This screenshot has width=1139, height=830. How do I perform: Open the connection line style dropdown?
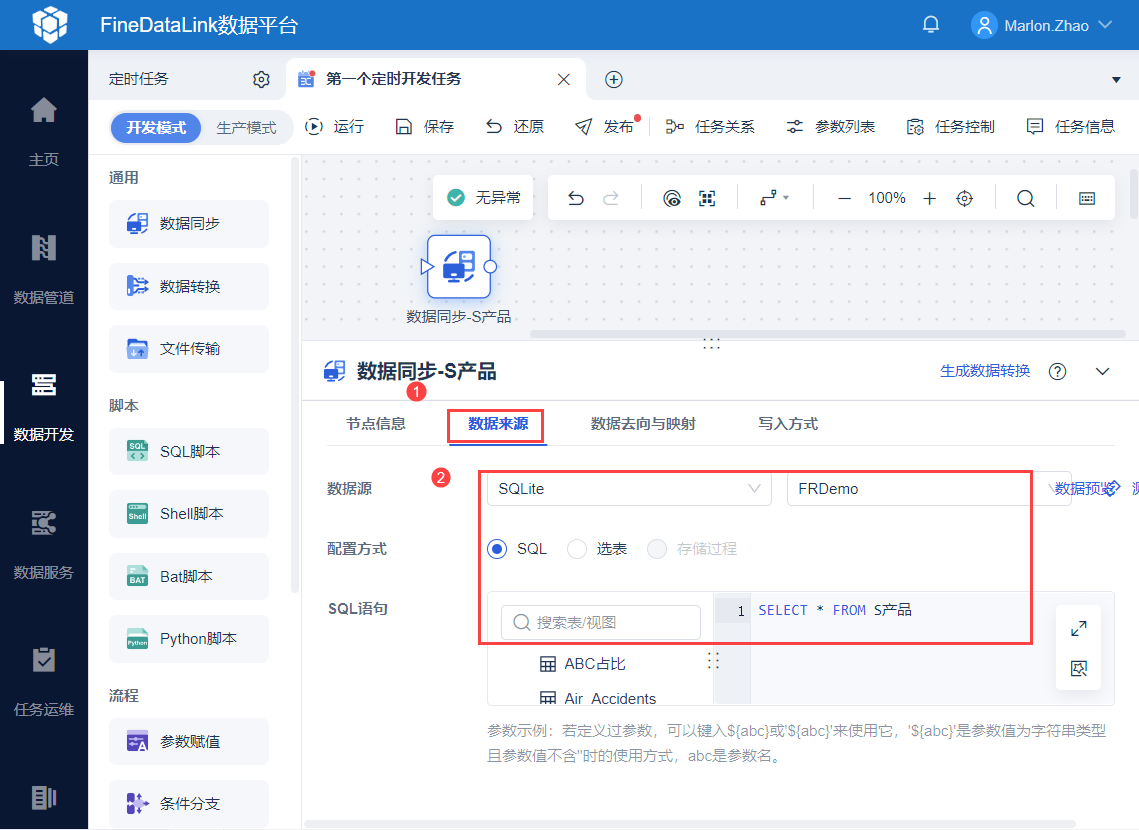click(x=774, y=198)
